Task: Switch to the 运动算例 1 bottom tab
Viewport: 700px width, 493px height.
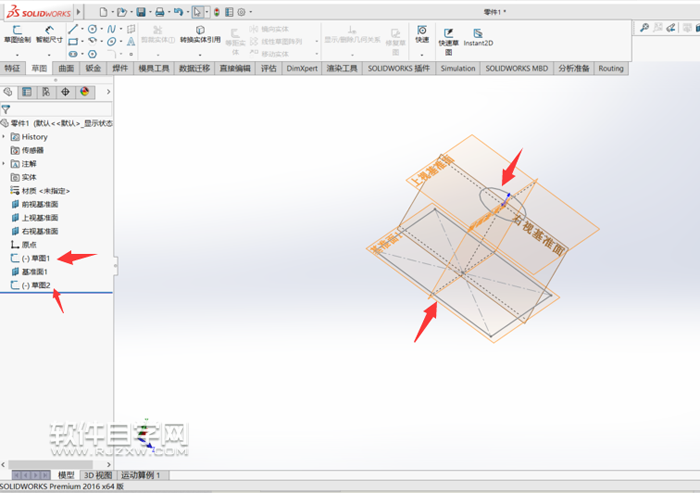Action: pyautogui.click(x=140, y=475)
